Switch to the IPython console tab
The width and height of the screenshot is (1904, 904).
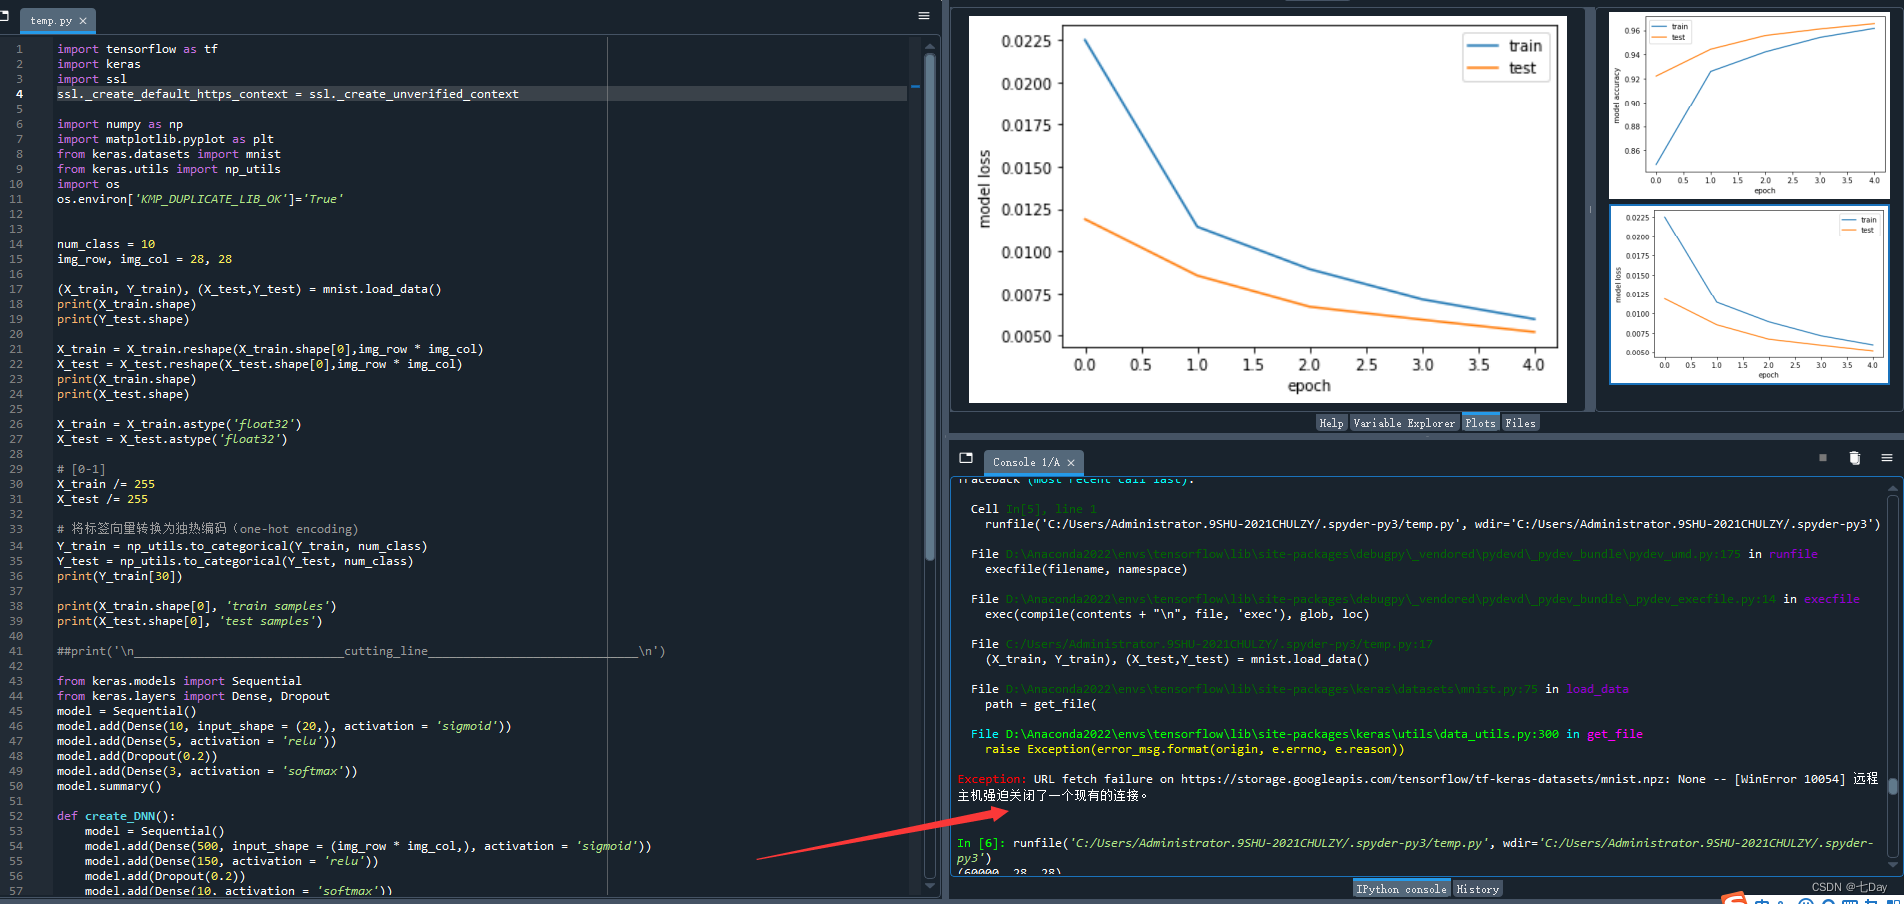tap(1401, 889)
